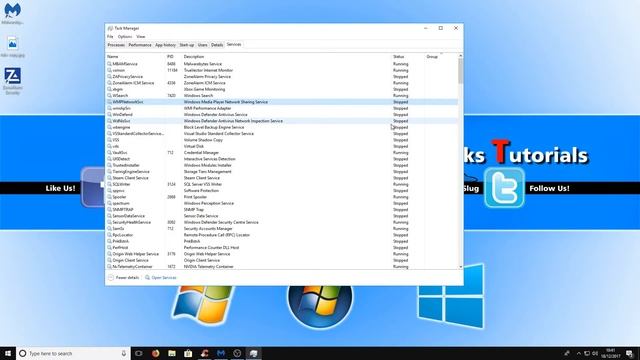640x360 pixels.
Task: Select the RpcLocator service row
Action: point(282,235)
